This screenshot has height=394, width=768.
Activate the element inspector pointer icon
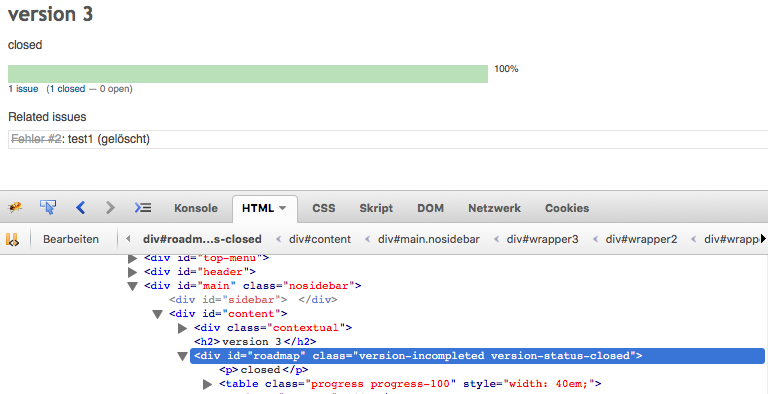click(x=48, y=208)
